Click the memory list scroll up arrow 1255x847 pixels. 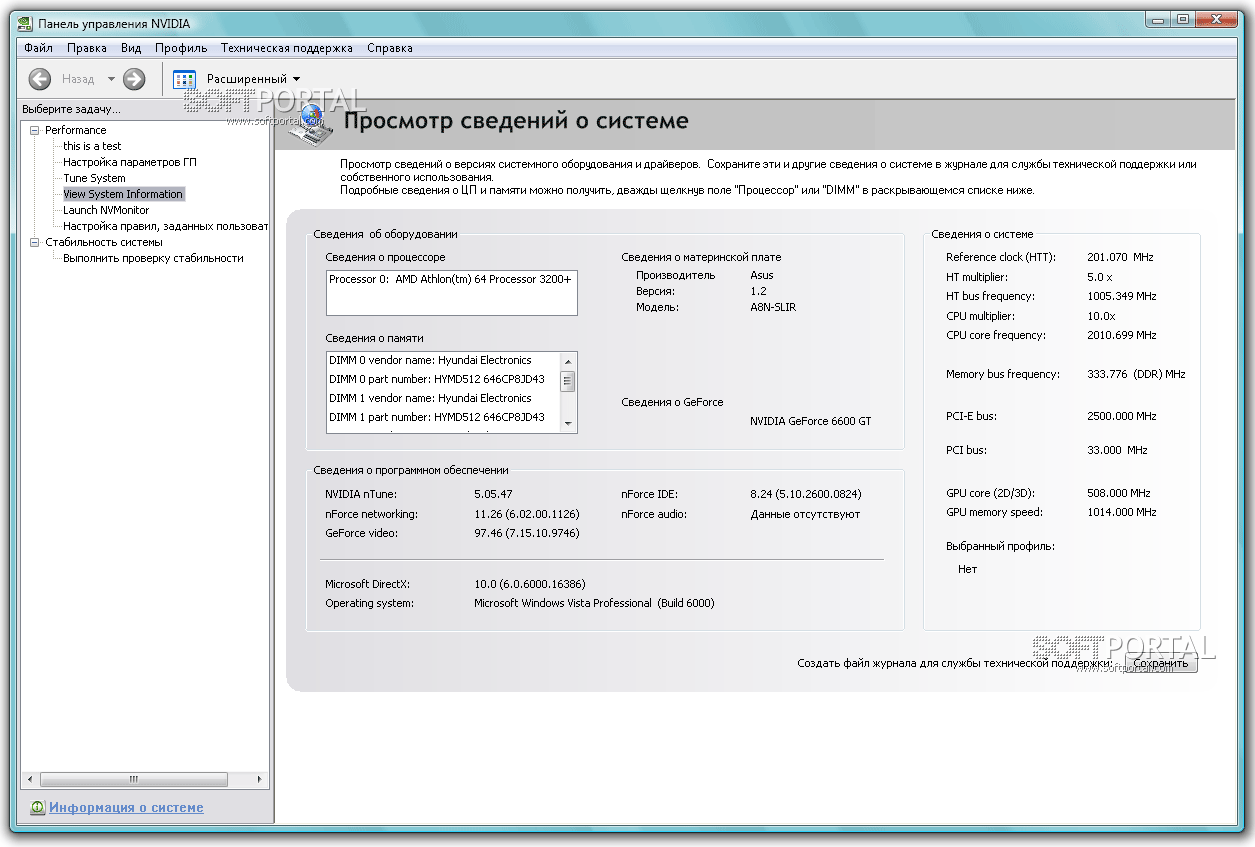tap(568, 361)
